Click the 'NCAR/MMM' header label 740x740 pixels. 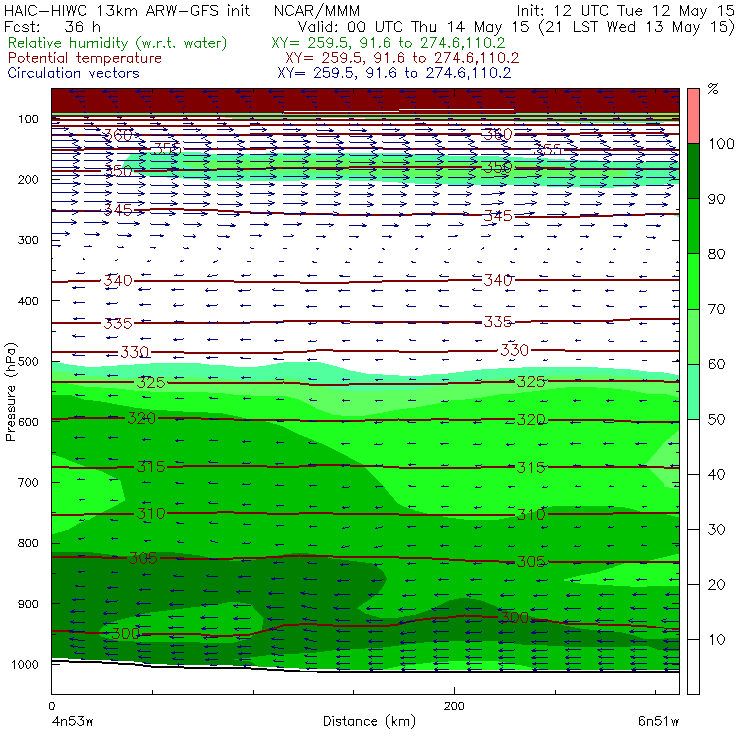click(317, 11)
